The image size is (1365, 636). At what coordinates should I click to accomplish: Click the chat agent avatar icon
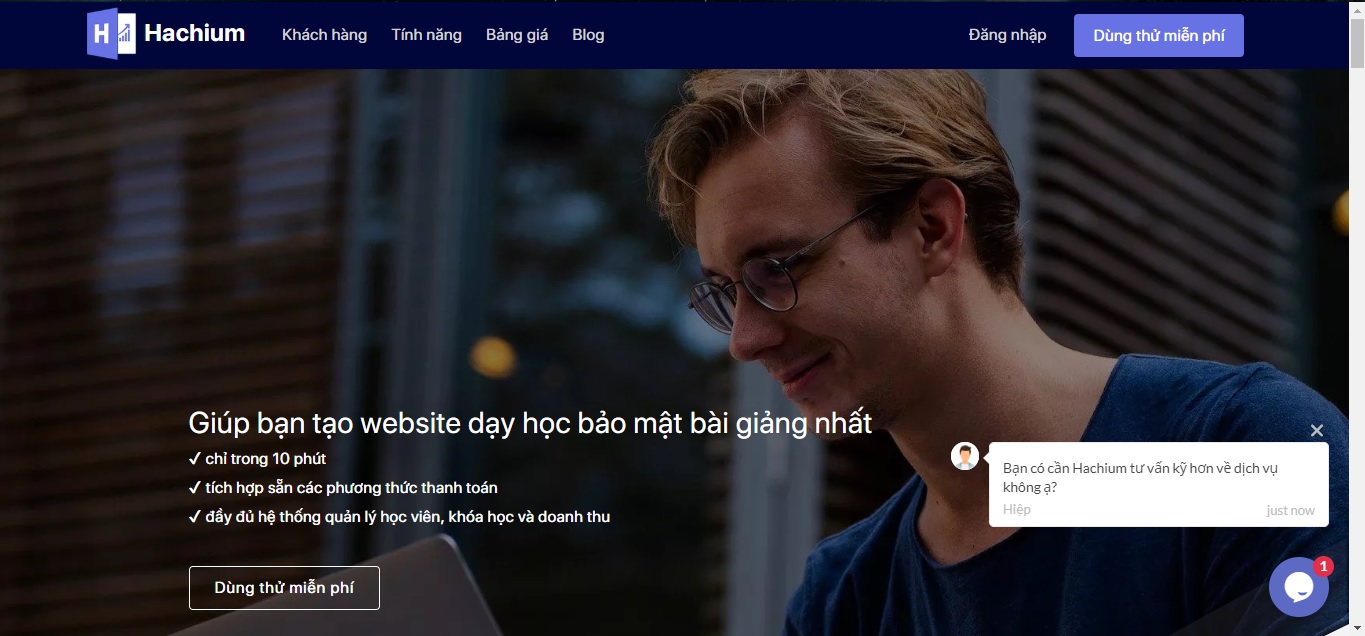[965, 456]
